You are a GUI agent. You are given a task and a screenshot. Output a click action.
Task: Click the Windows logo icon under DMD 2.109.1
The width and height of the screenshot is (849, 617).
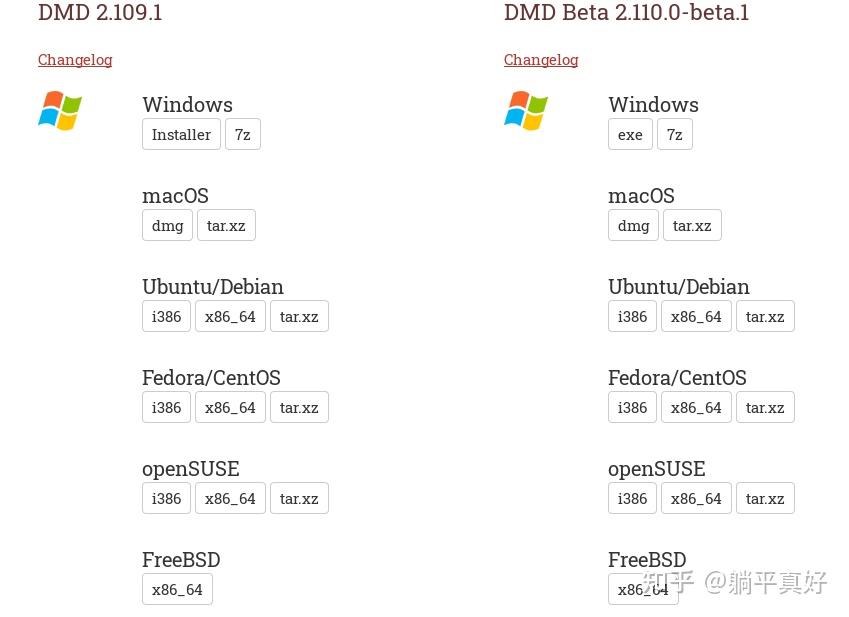(59, 111)
